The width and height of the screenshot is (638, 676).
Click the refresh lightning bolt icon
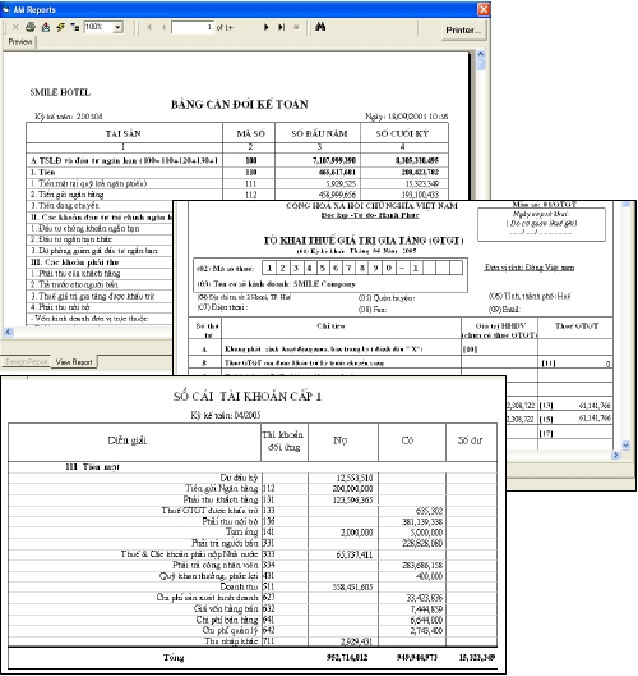point(60,27)
